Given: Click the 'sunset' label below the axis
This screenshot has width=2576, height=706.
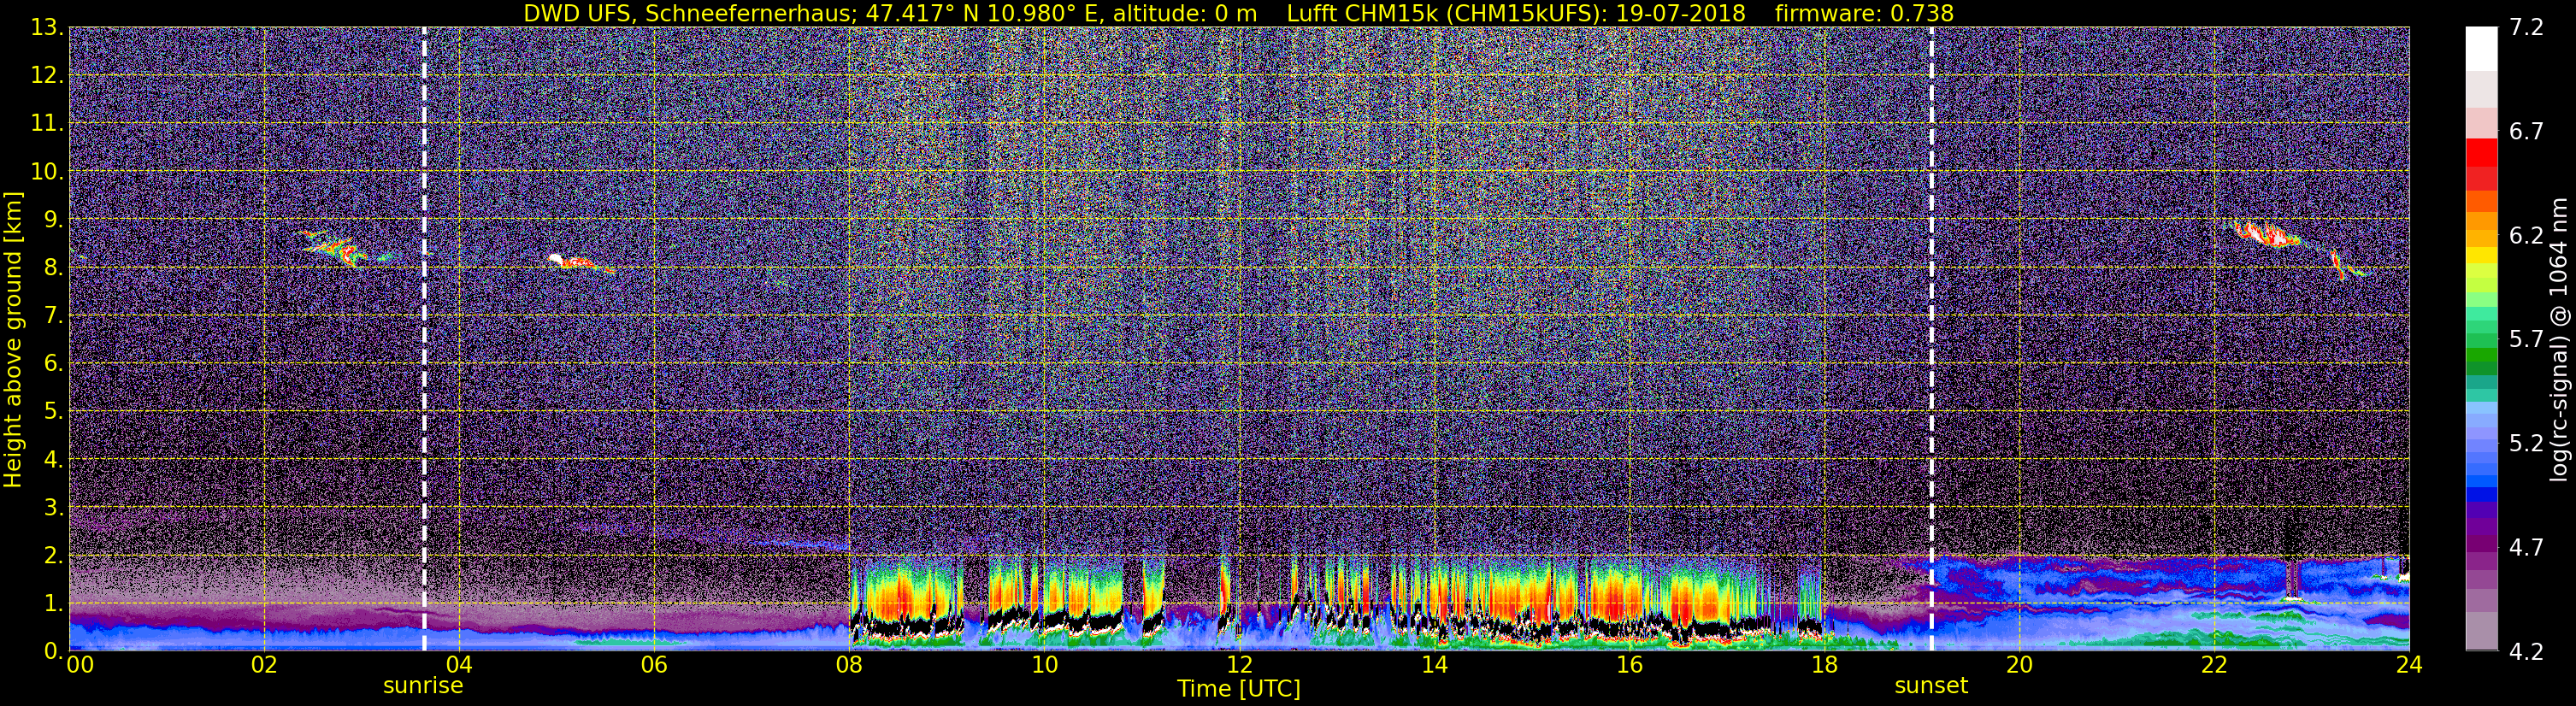Looking at the screenshot, I should 1931,686.
